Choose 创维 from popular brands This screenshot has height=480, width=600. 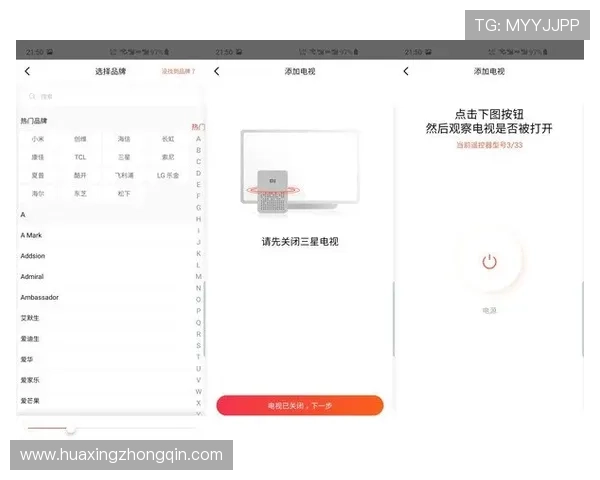coord(80,139)
